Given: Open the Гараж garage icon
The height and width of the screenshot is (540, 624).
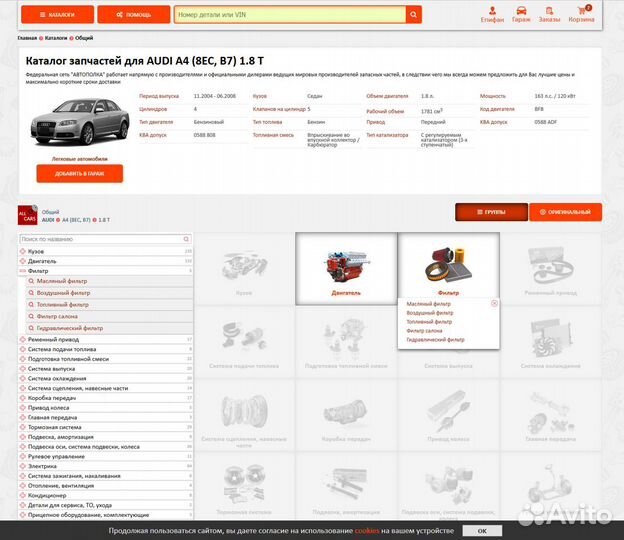Looking at the screenshot, I should click(x=521, y=14).
